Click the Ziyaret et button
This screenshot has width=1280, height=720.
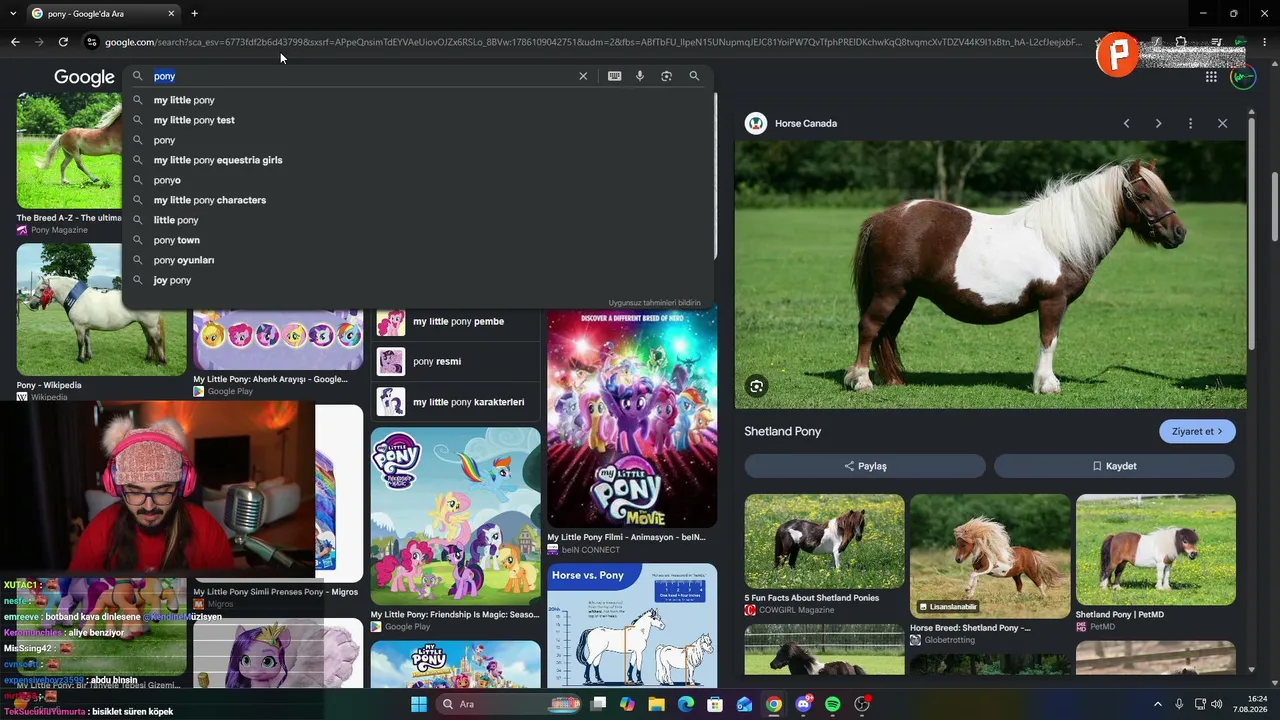coord(1197,431)
